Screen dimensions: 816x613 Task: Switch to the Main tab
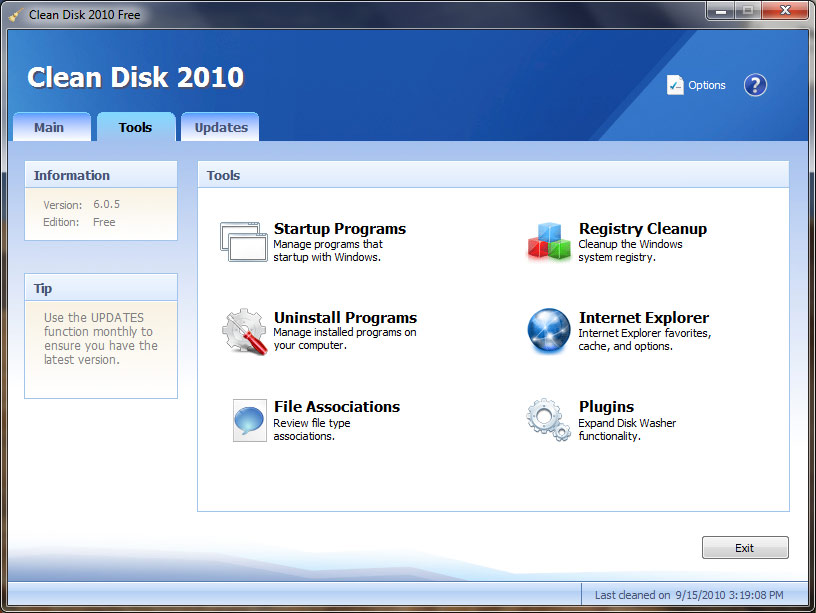(52, 127)
